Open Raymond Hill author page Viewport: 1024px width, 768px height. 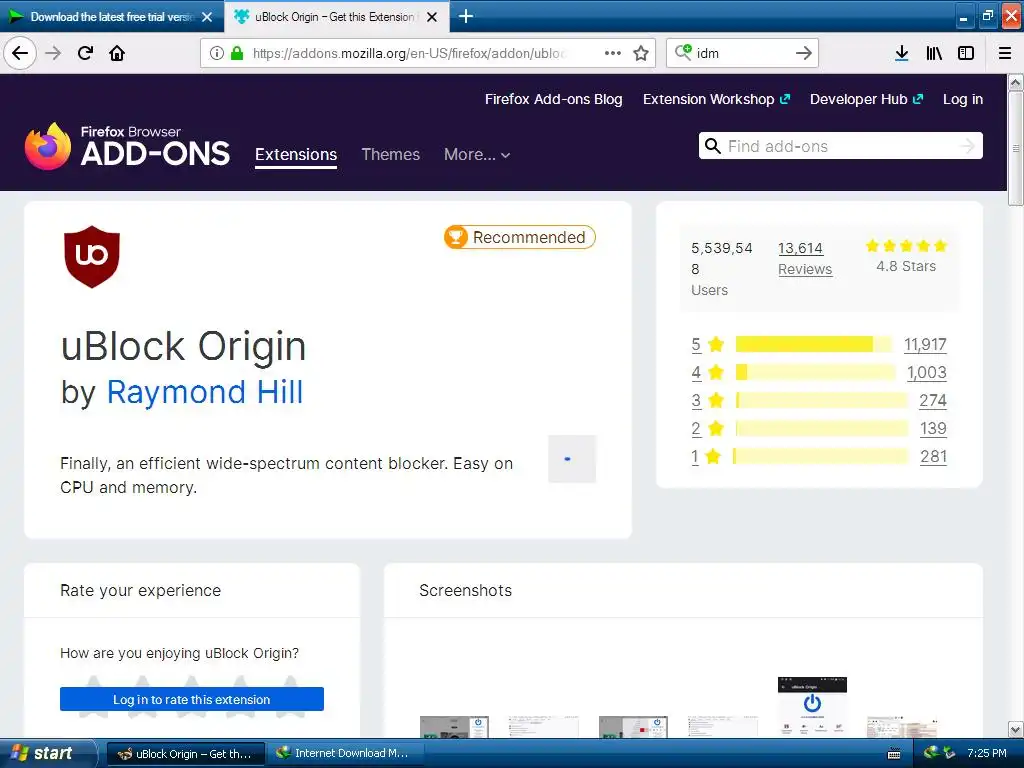pyautogui.click(x=204, y=392)
